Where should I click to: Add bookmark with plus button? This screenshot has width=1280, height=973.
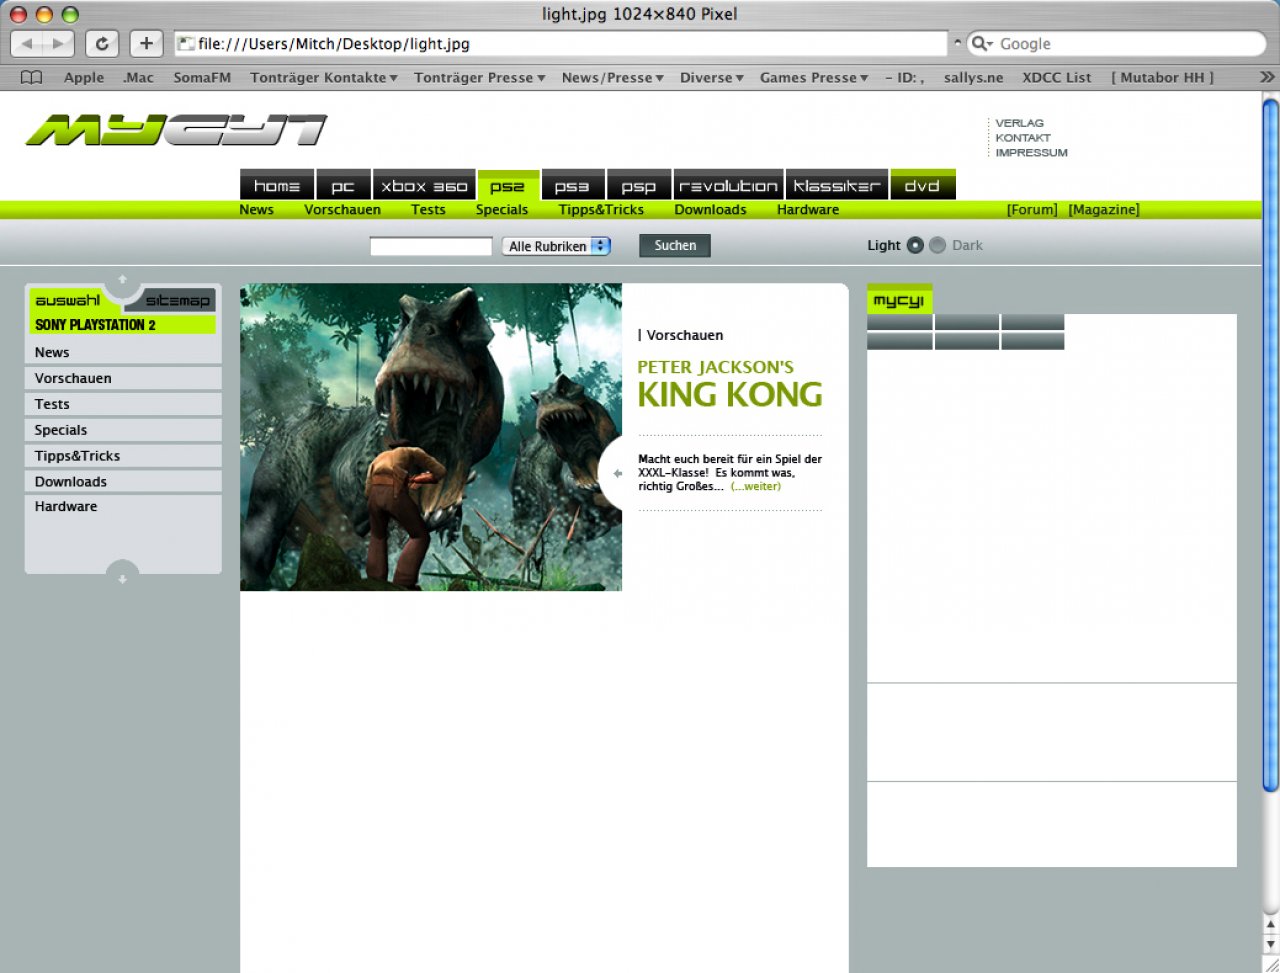point(146,44)
